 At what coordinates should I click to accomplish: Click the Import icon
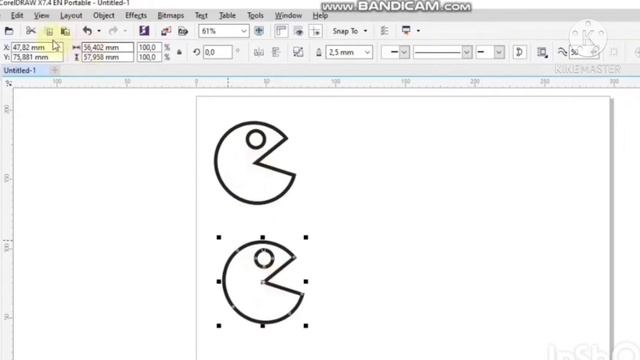166,31
